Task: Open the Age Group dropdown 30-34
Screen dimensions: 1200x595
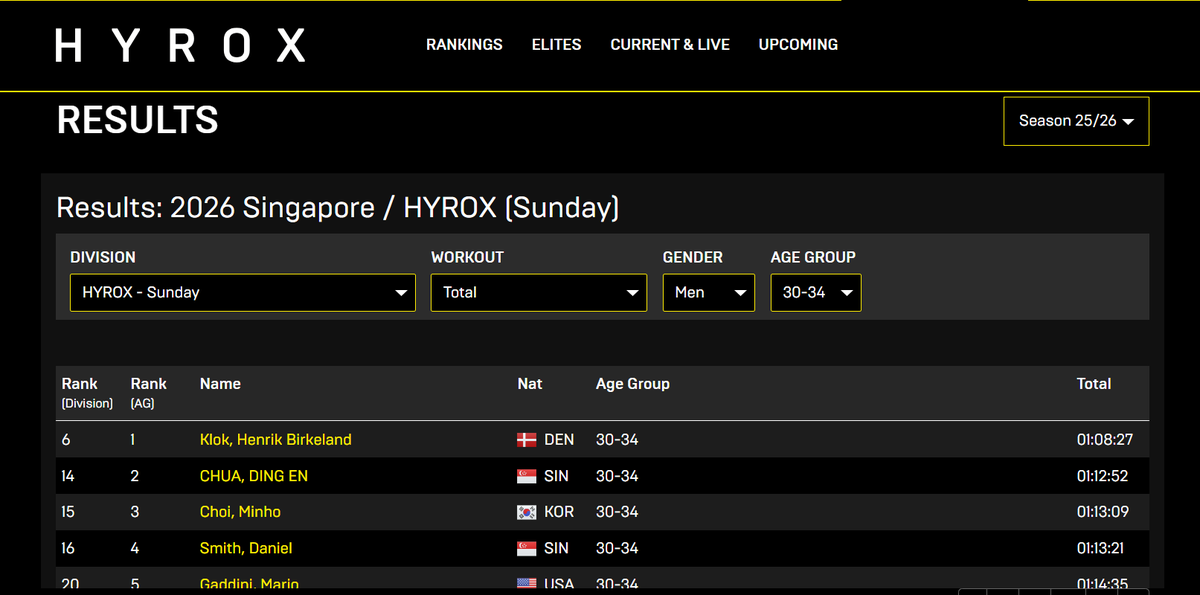Action: click(x=816, y=293)
